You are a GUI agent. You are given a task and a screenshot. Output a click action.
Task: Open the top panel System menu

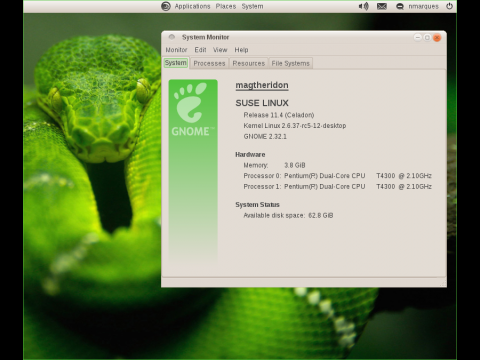tap(252, 6)
